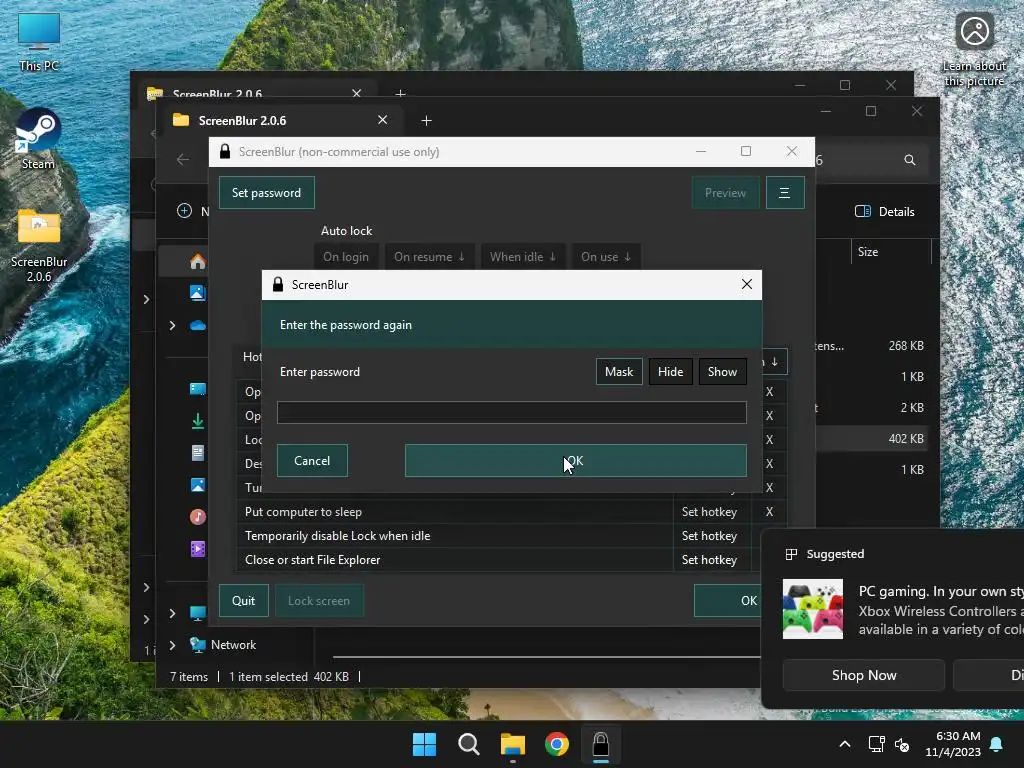This screenshot has height=768, width=1024.
Task: Open the On use dropdown
Action: (606, 257)
